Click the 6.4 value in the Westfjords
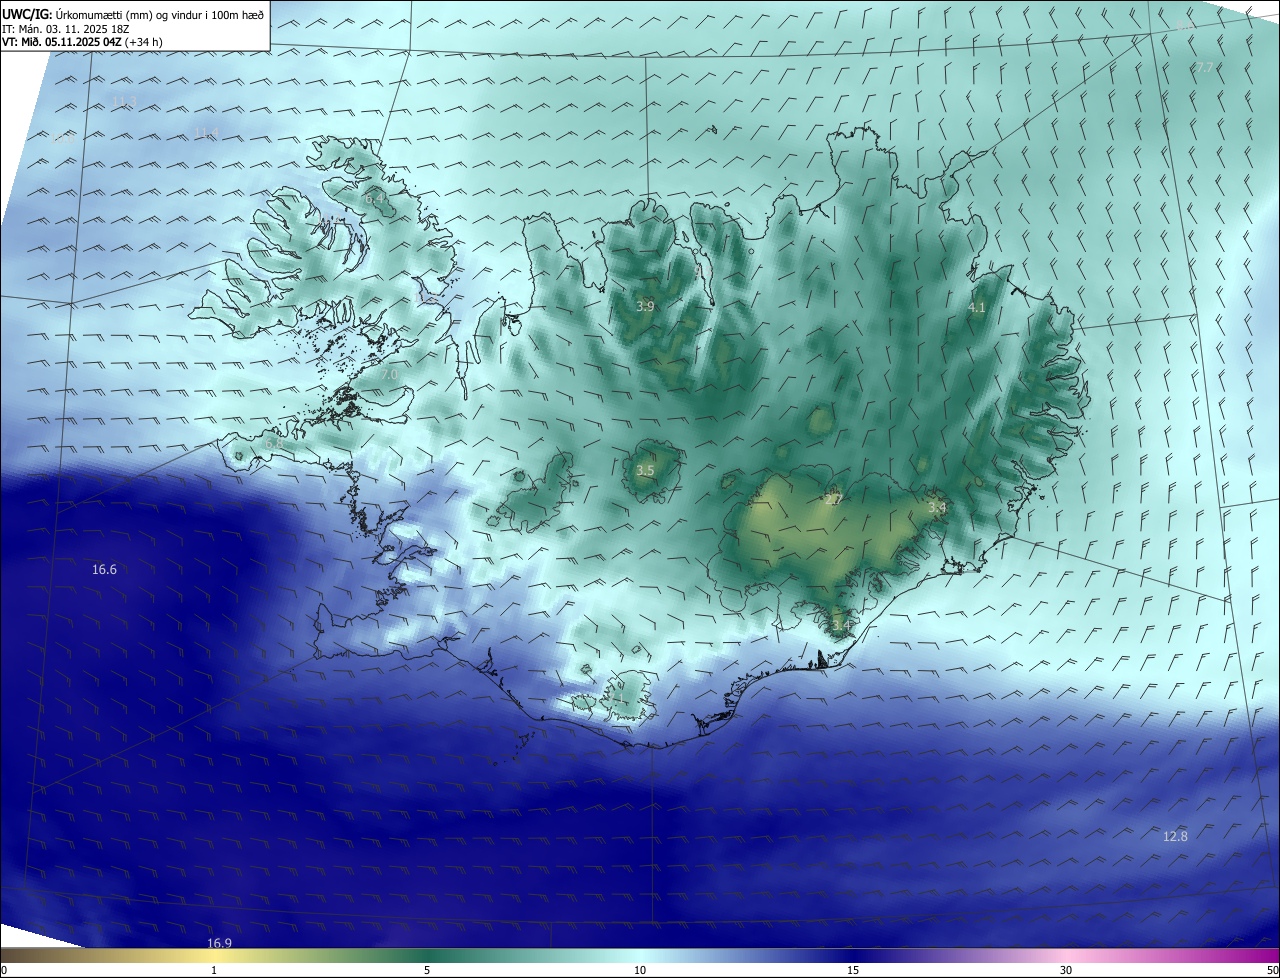 tap(375, 199)
